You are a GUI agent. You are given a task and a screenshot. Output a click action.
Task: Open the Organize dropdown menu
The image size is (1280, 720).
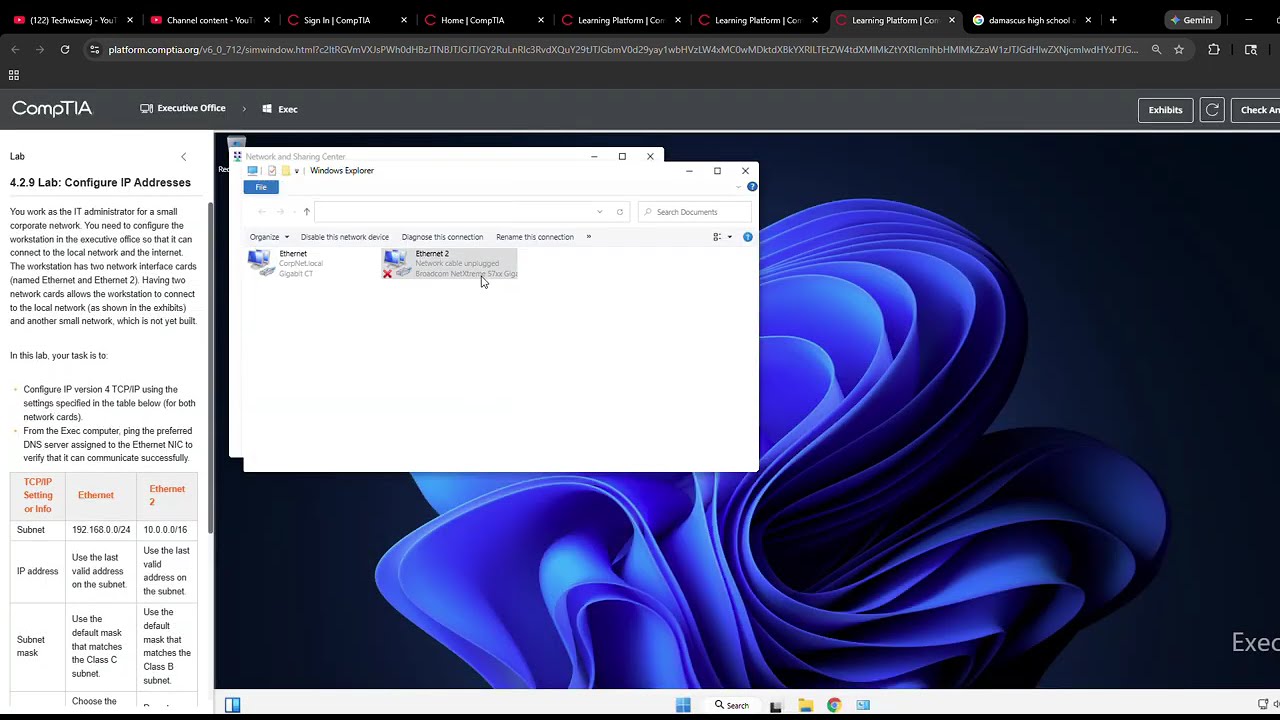pyautogui.click(x=269, y=237)
